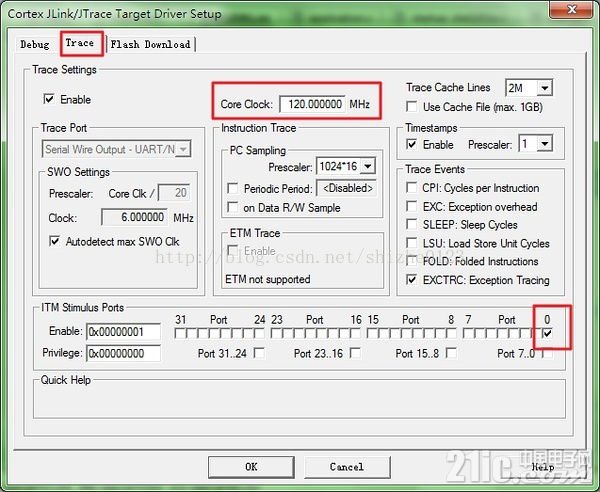Toggle Timestamps Enable checkbox

pos(412,145)
